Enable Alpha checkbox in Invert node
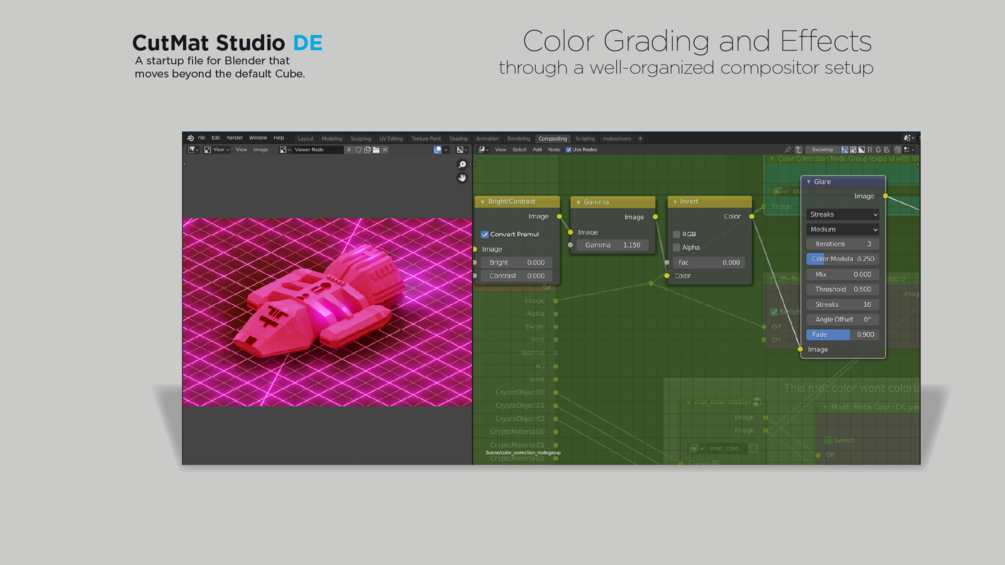This screenshot has height=565, width=1005. (x=676, y=247)
